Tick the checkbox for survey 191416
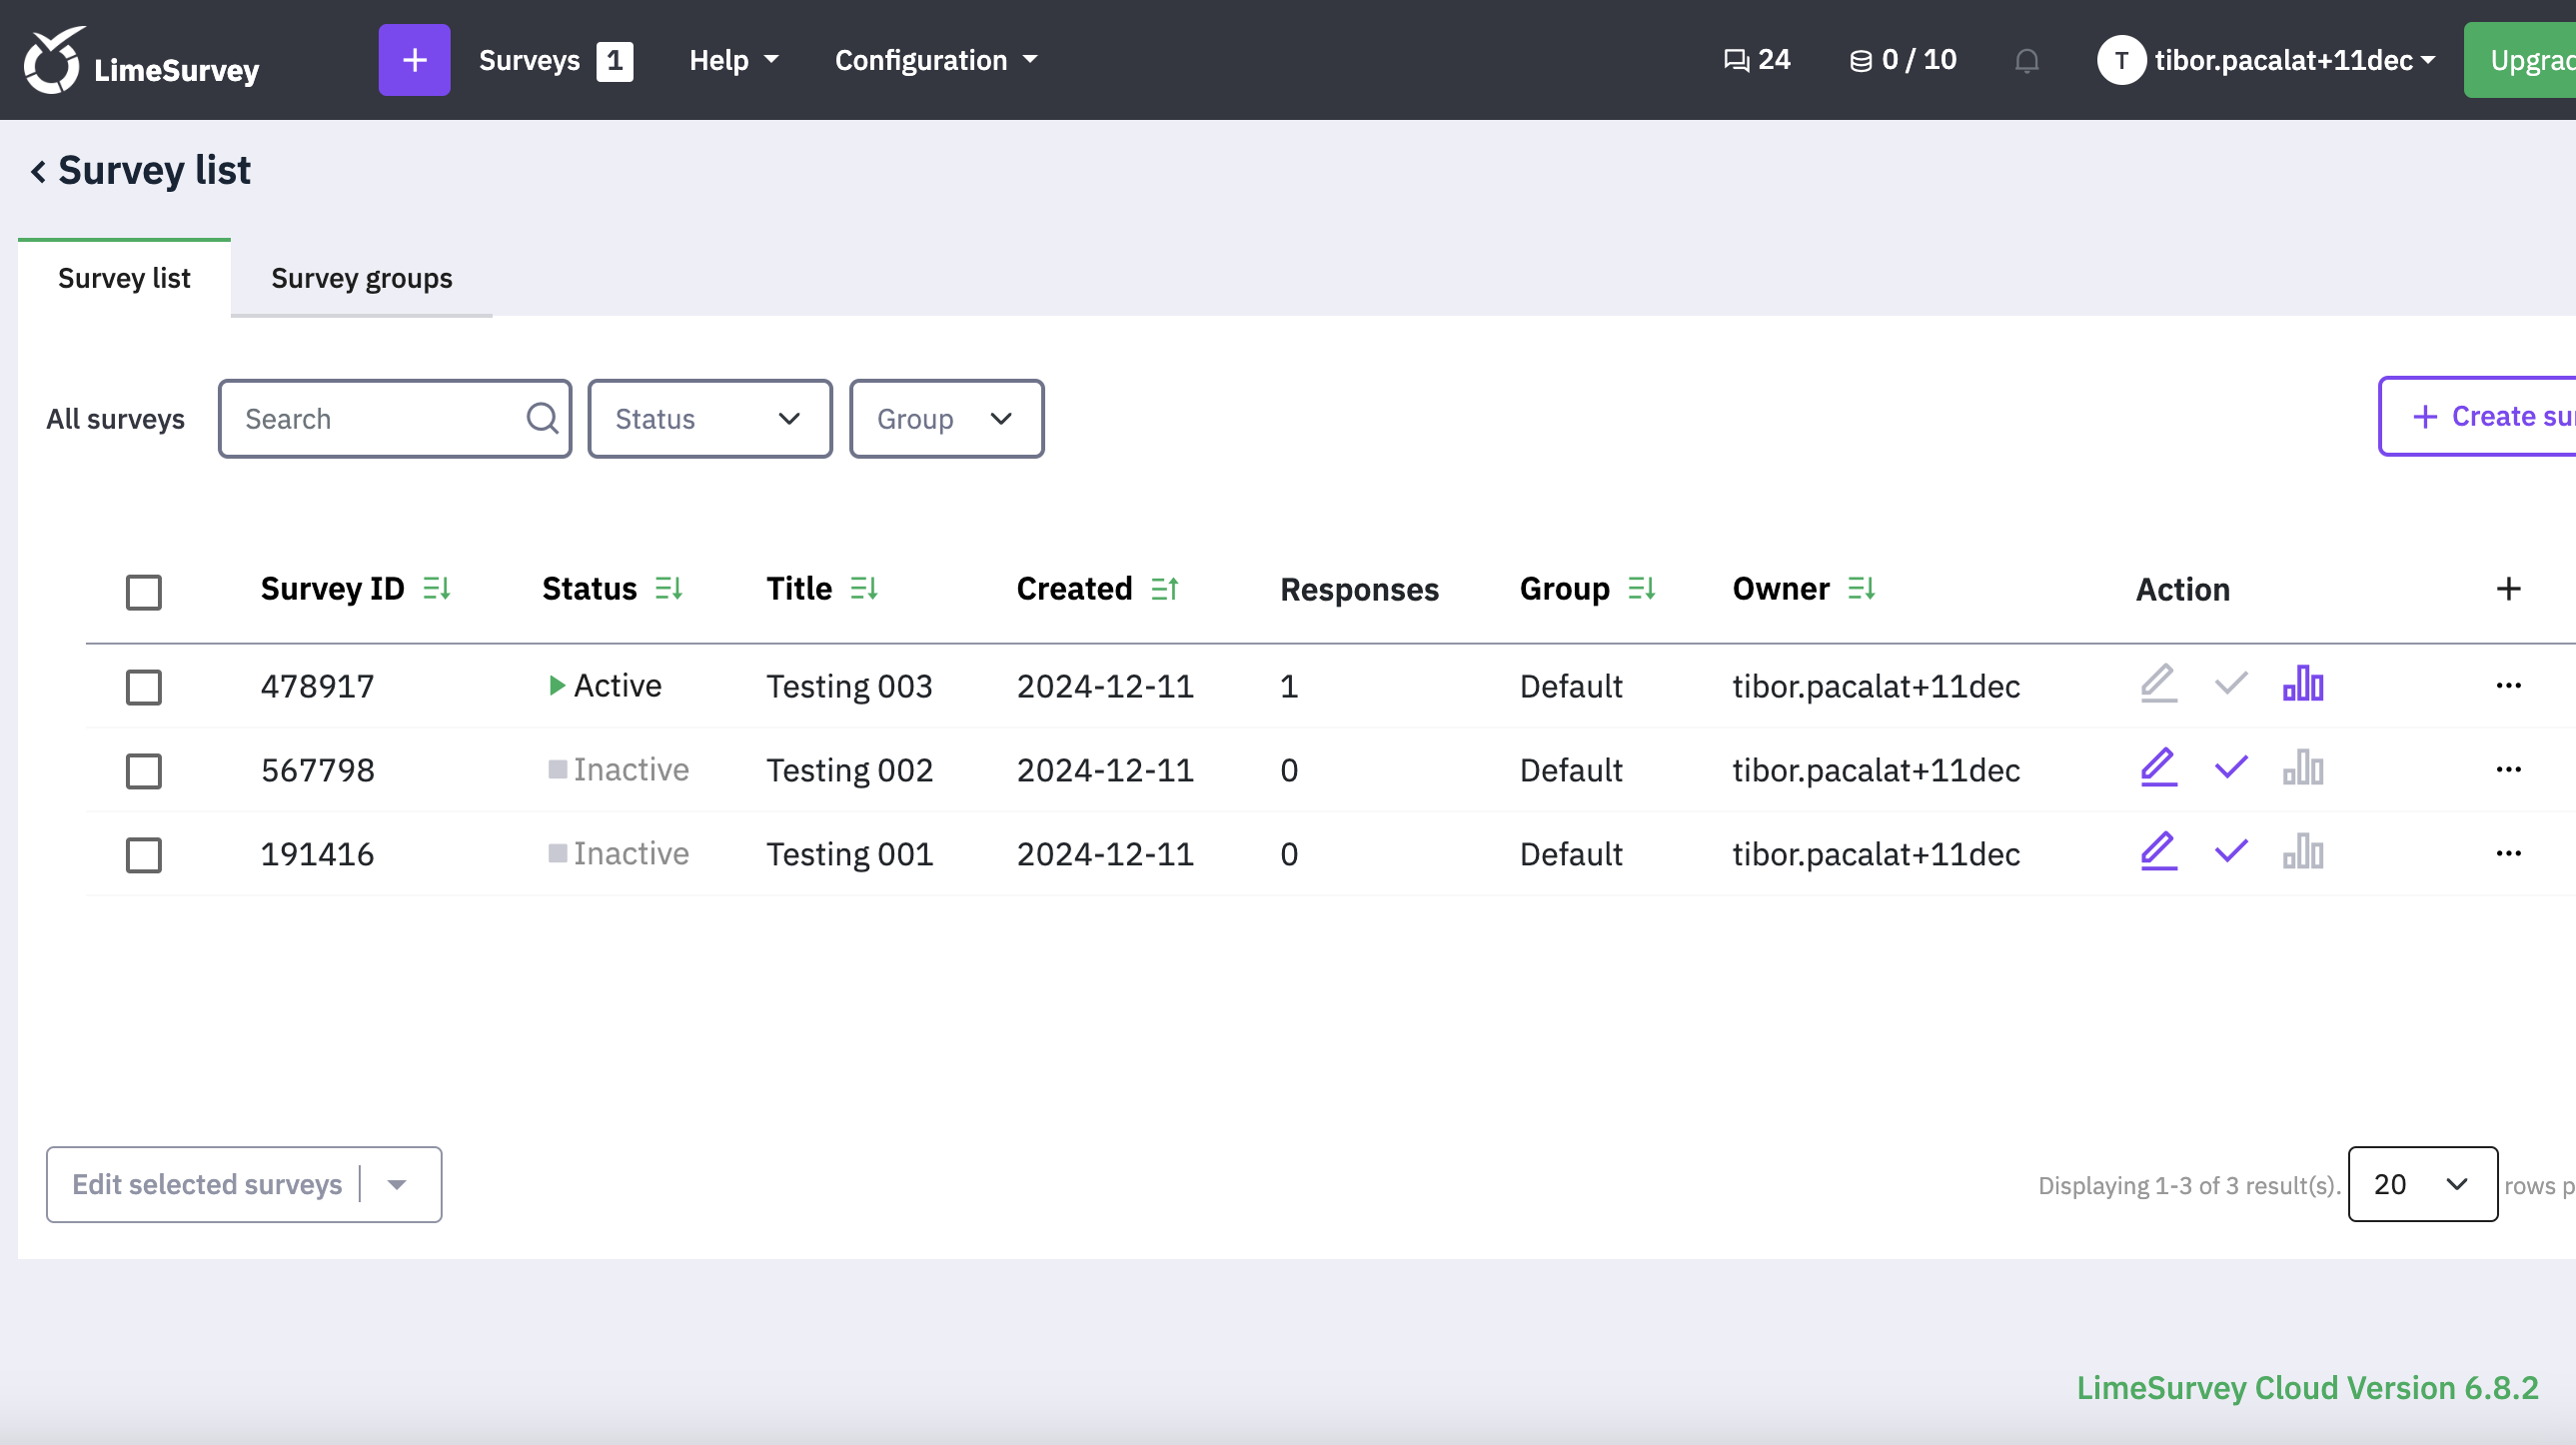This screenshot has height=1445, width=2576. click(x=143, y=854)
